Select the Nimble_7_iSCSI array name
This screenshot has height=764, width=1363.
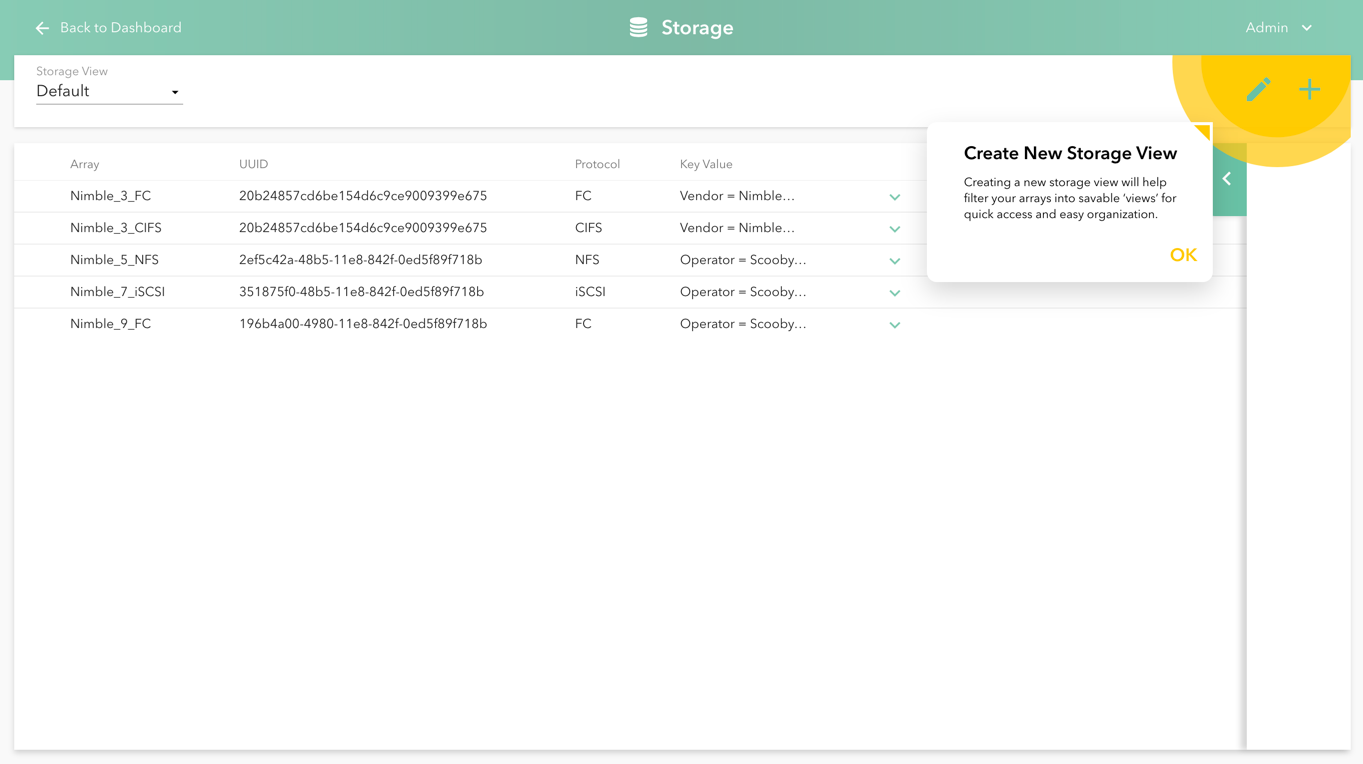point(117,292)
